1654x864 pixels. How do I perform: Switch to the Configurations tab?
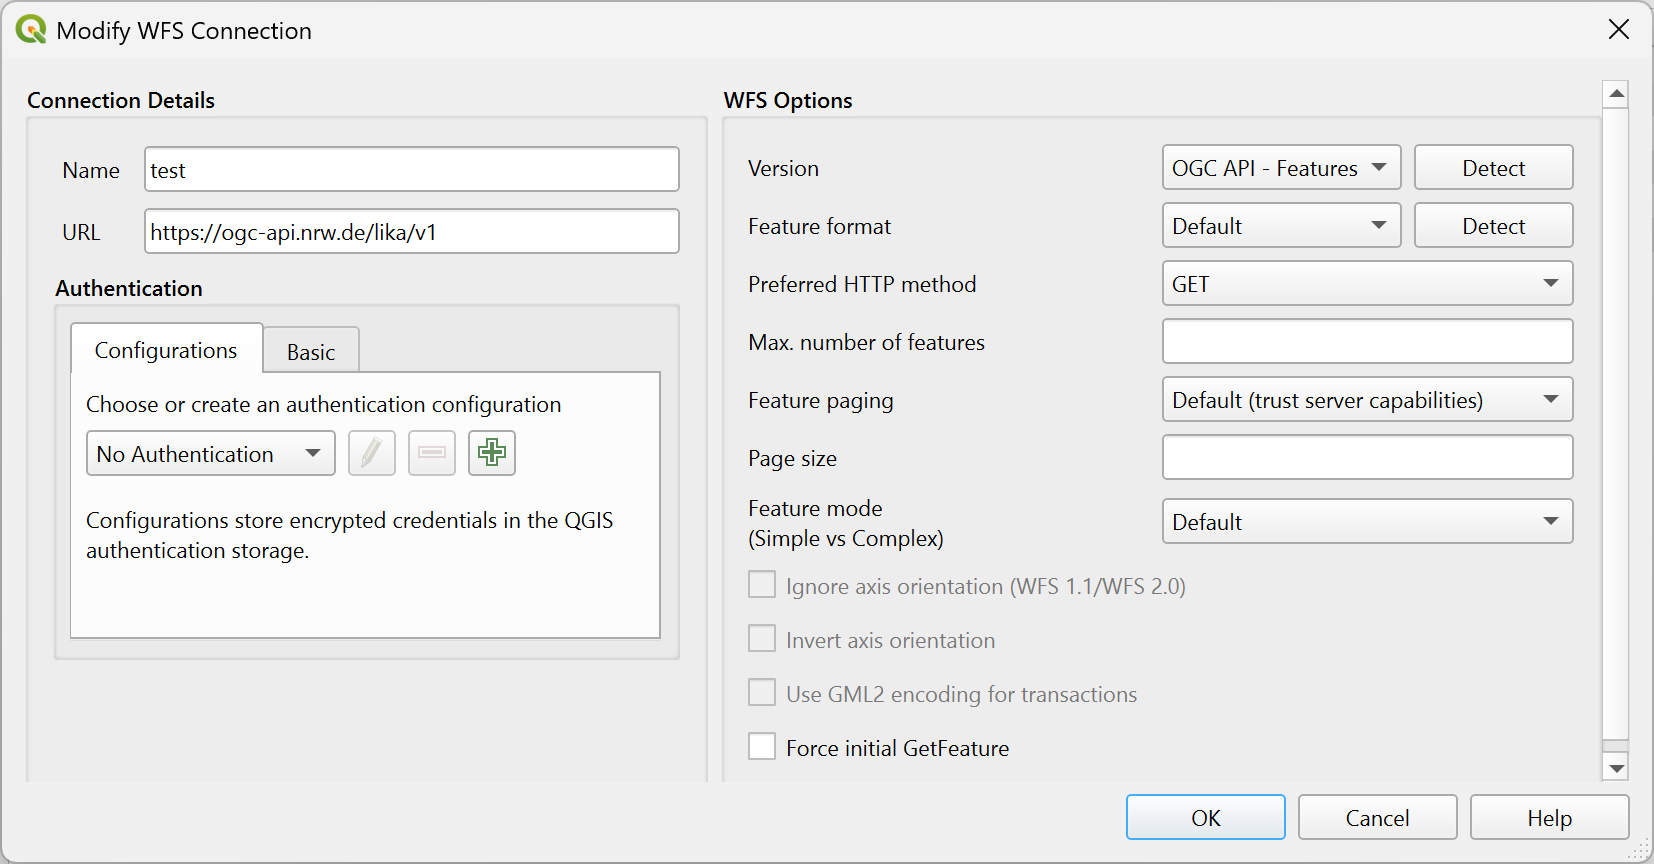coord(166,350)
